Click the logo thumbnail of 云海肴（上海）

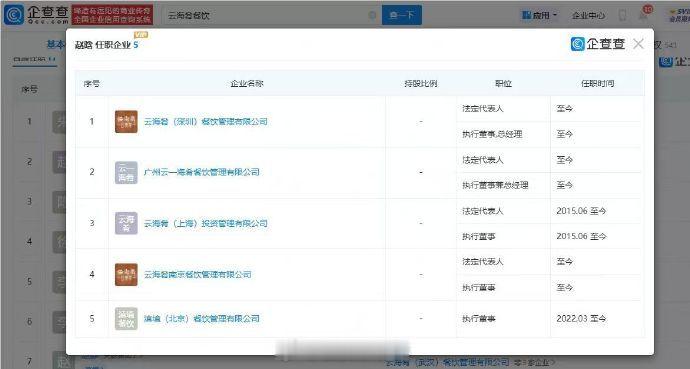(x=126, y=223)
